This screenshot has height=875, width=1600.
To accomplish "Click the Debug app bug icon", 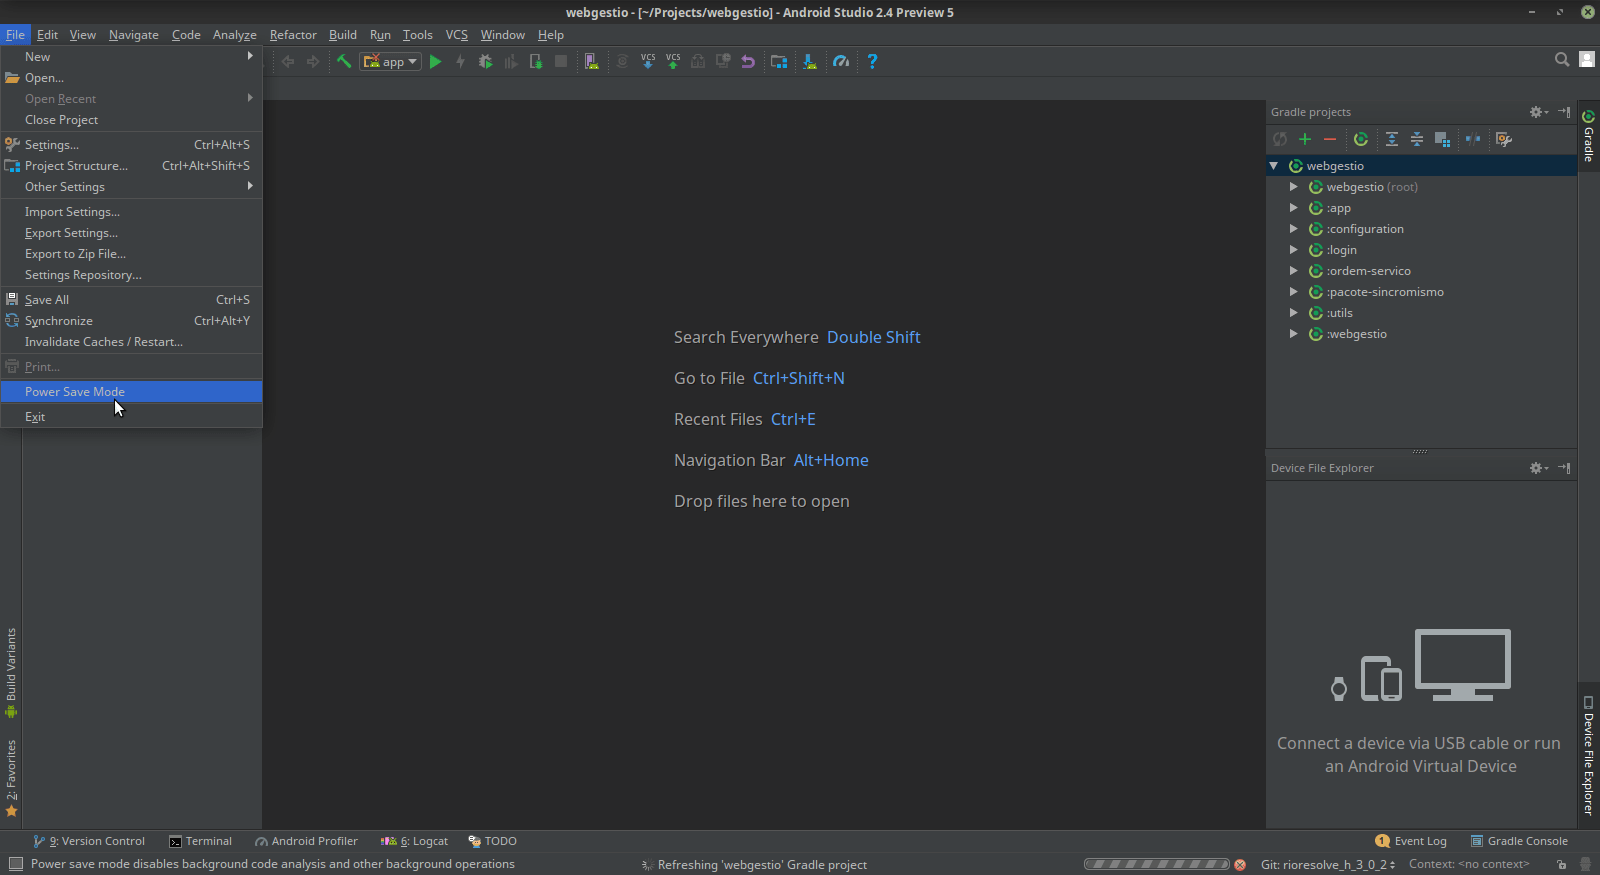I will click(x=486, y=61).
